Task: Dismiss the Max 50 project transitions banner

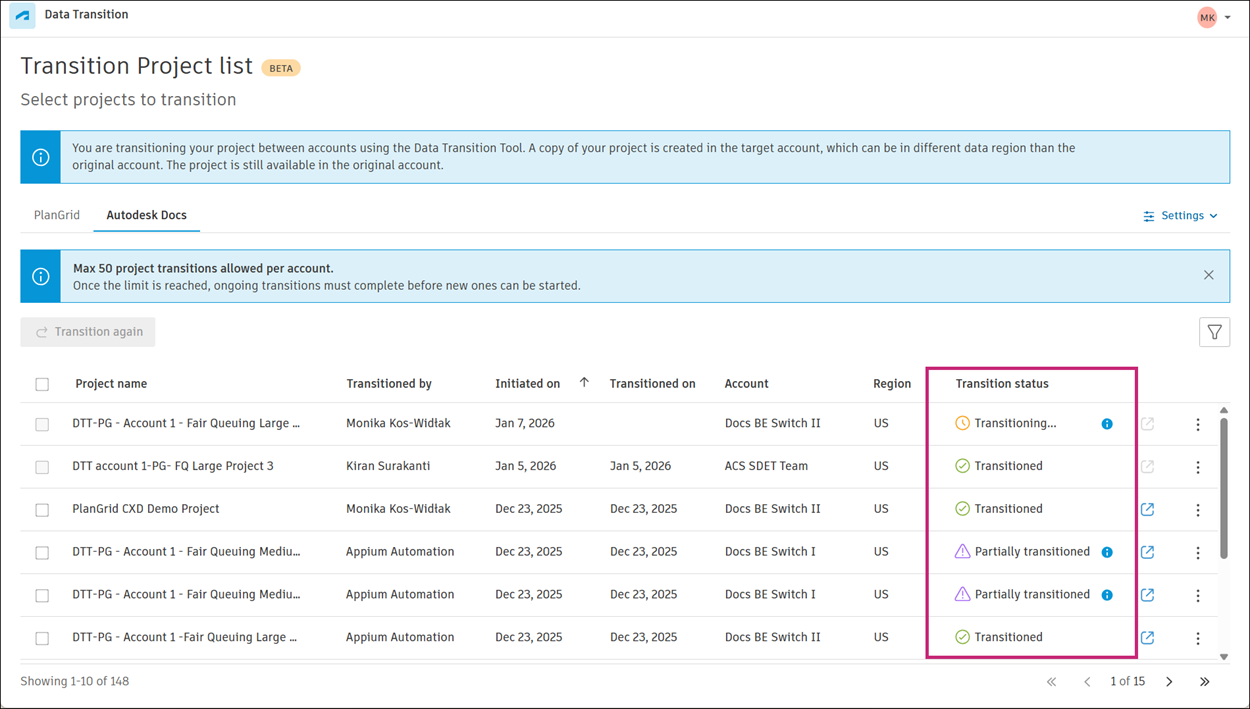Action: point(1209,275)
